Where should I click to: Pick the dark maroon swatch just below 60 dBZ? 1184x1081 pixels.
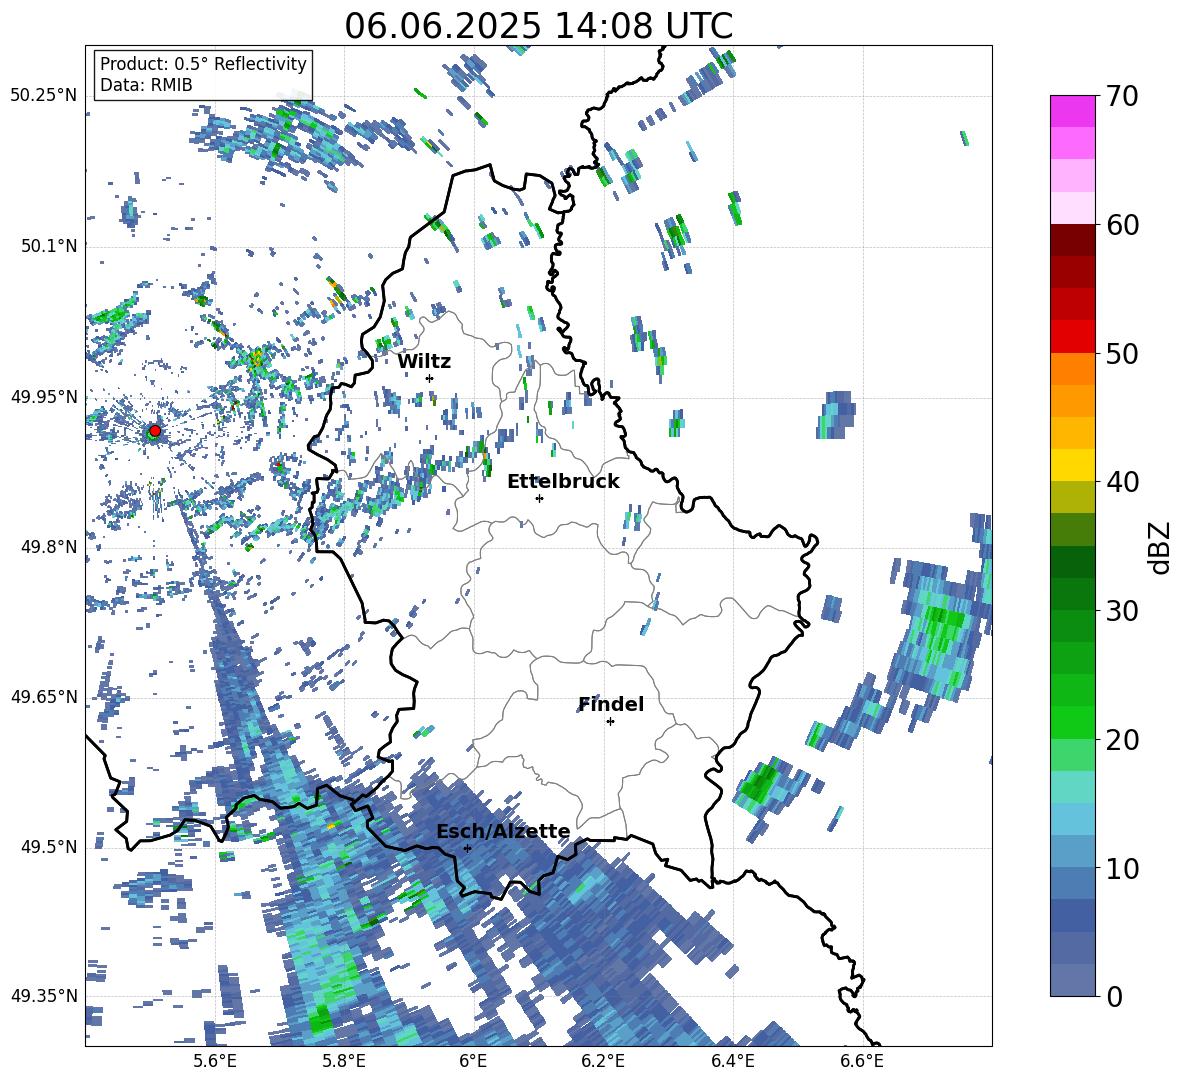point(1072,240)
